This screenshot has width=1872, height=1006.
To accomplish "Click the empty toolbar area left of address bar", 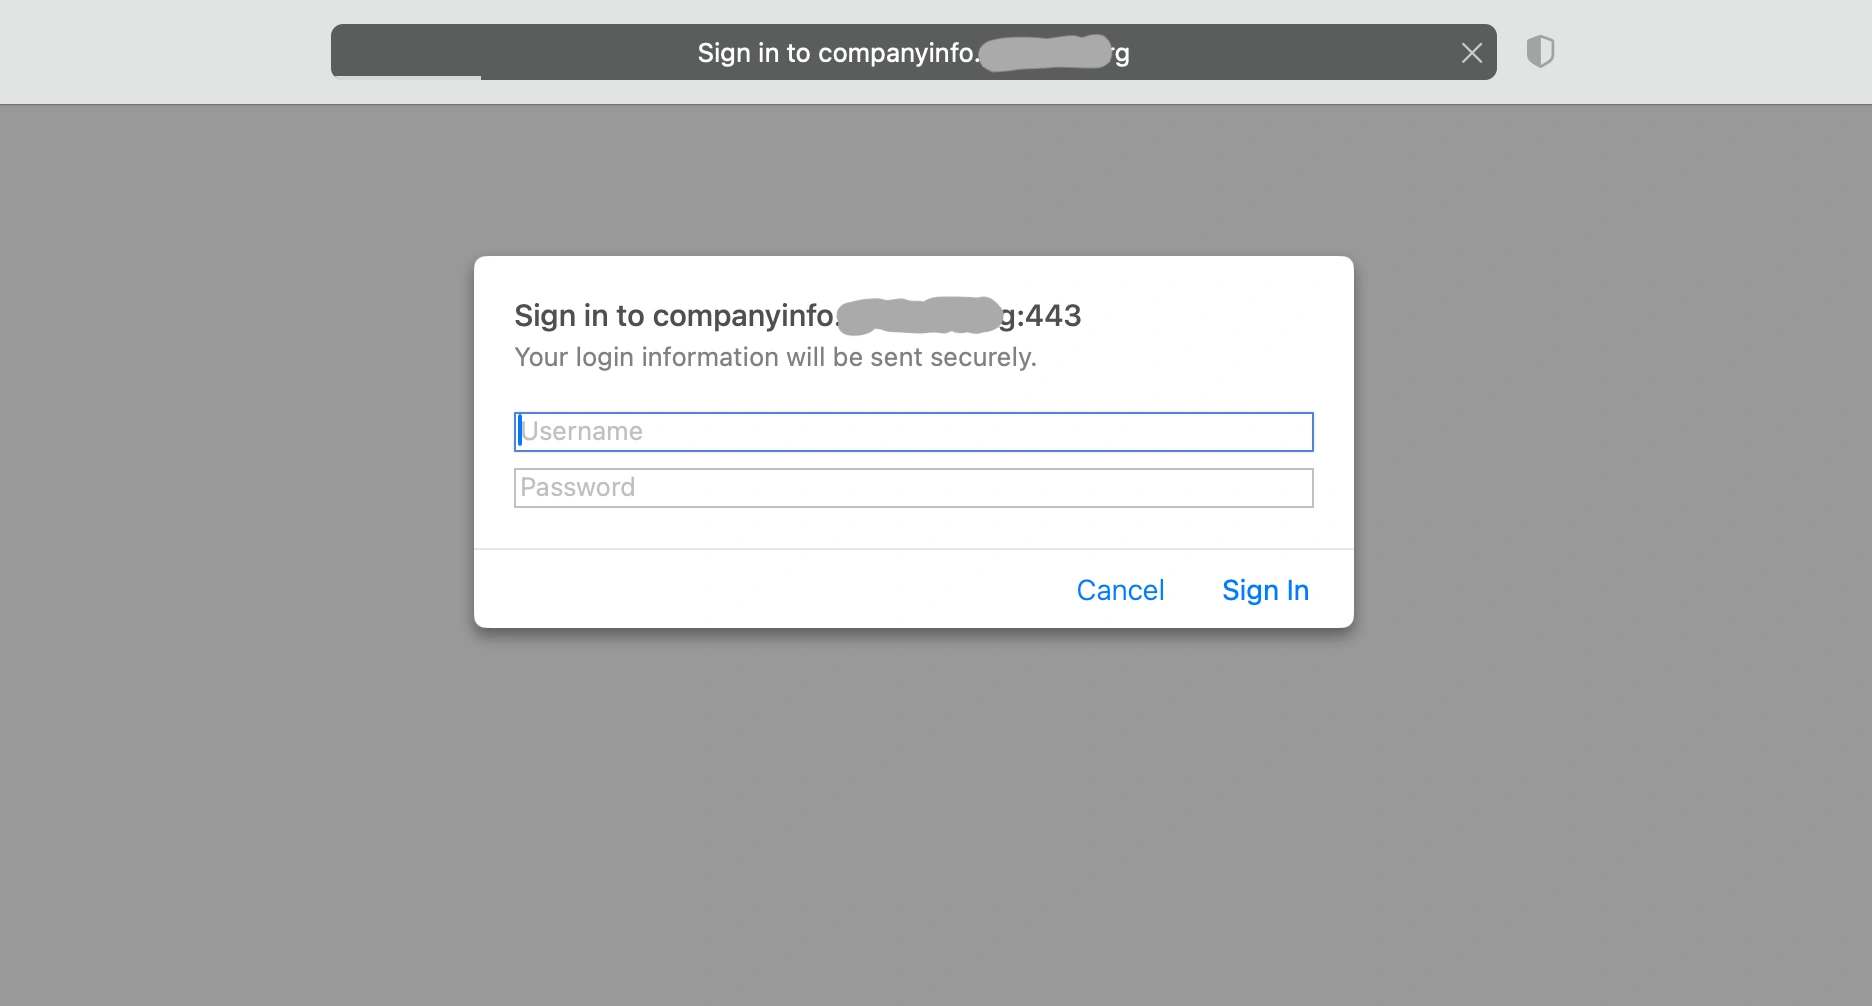I will point(165,52).
